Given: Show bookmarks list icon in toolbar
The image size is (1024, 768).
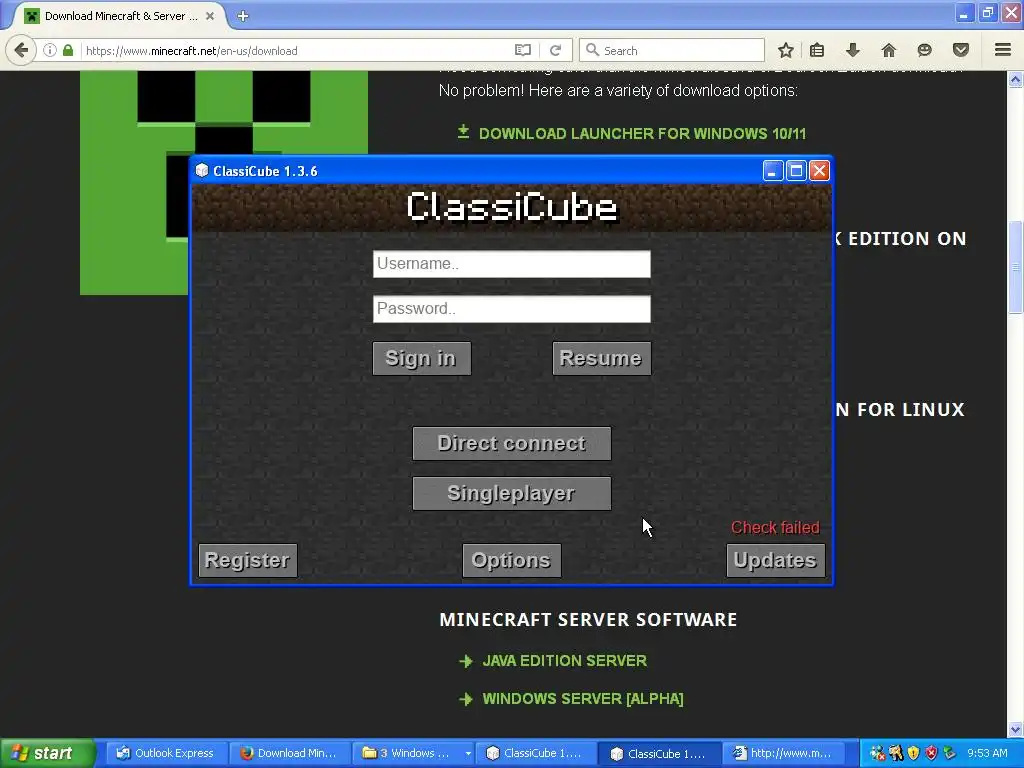Looking at the screenshot, I should pyautogui.click(x=817, y=50).
